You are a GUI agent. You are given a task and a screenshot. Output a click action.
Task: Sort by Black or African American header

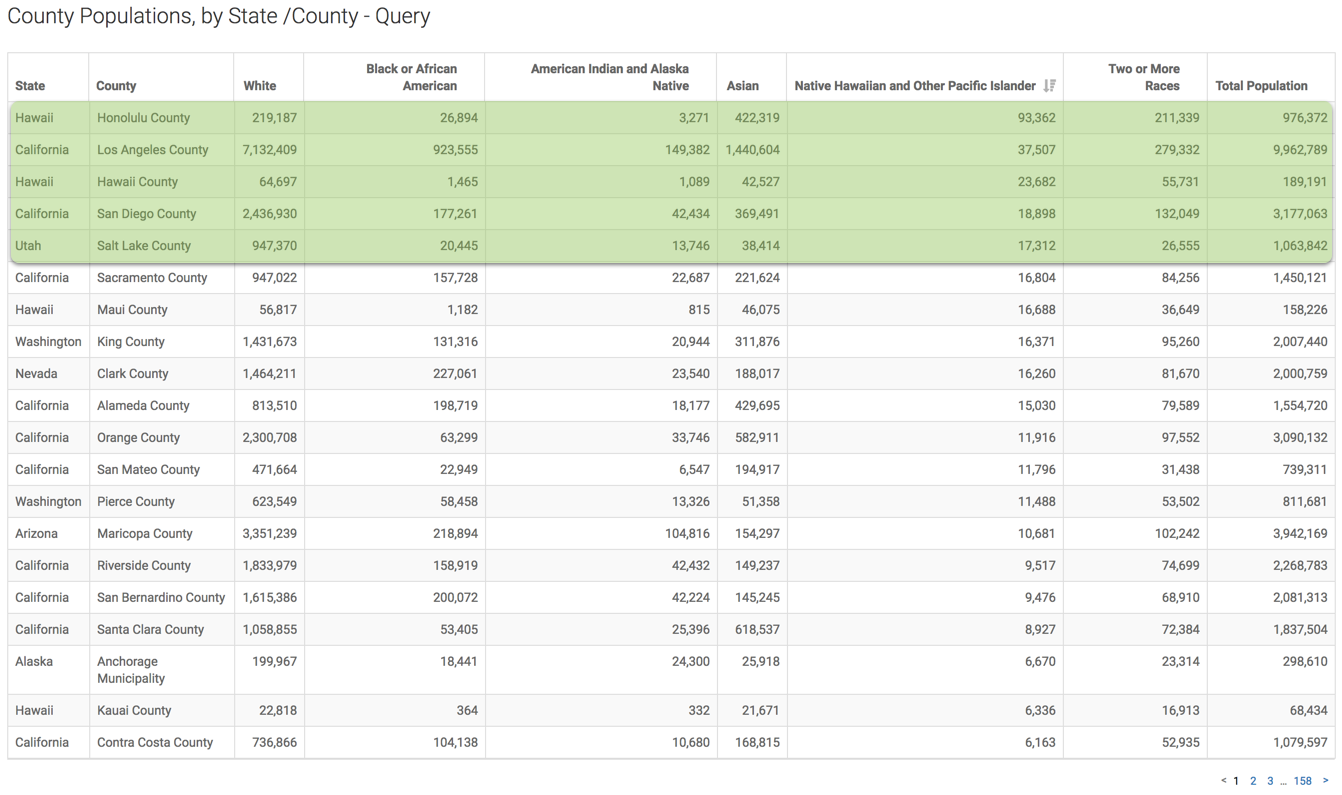tap(411, 77)
